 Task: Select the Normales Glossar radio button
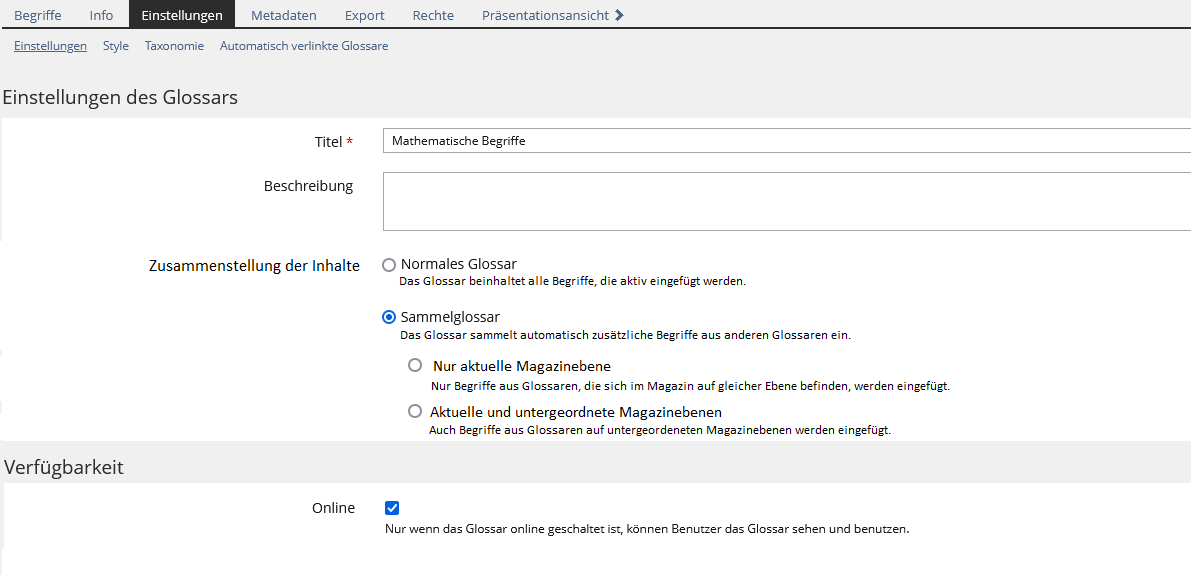(x=389, y=265)
